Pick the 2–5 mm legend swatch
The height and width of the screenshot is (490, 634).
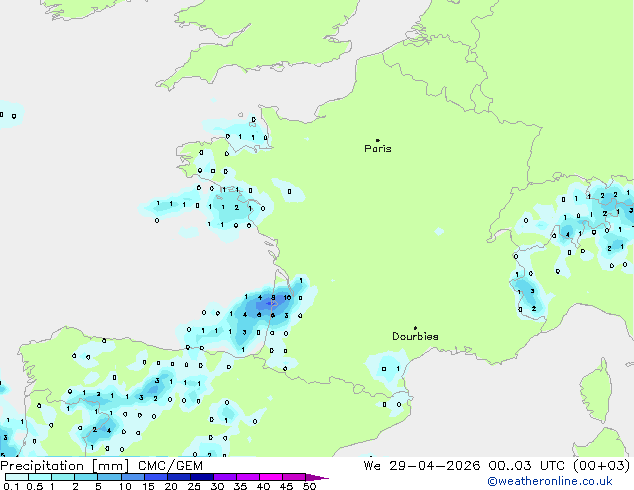pyautogui.click(x=86, y=477)
